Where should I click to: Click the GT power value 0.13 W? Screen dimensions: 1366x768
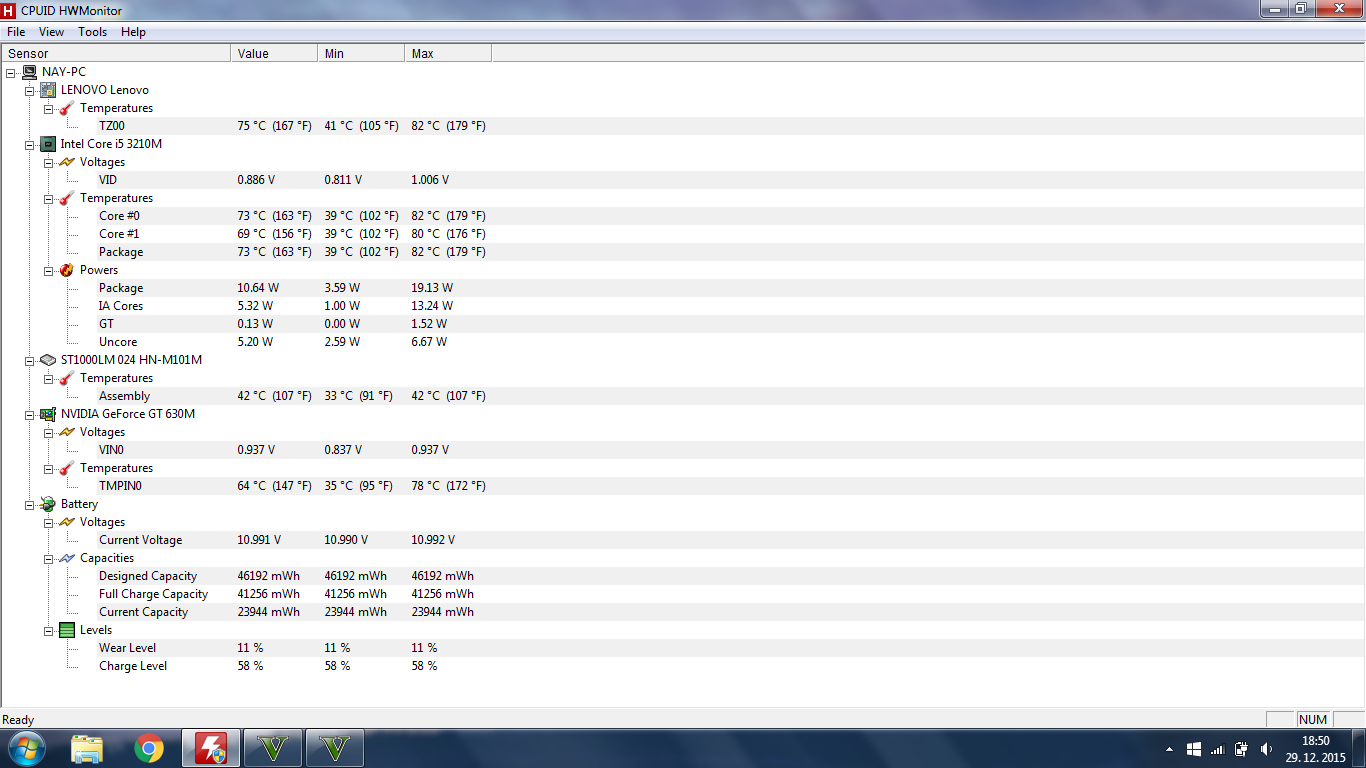click(x=255, y=324)
